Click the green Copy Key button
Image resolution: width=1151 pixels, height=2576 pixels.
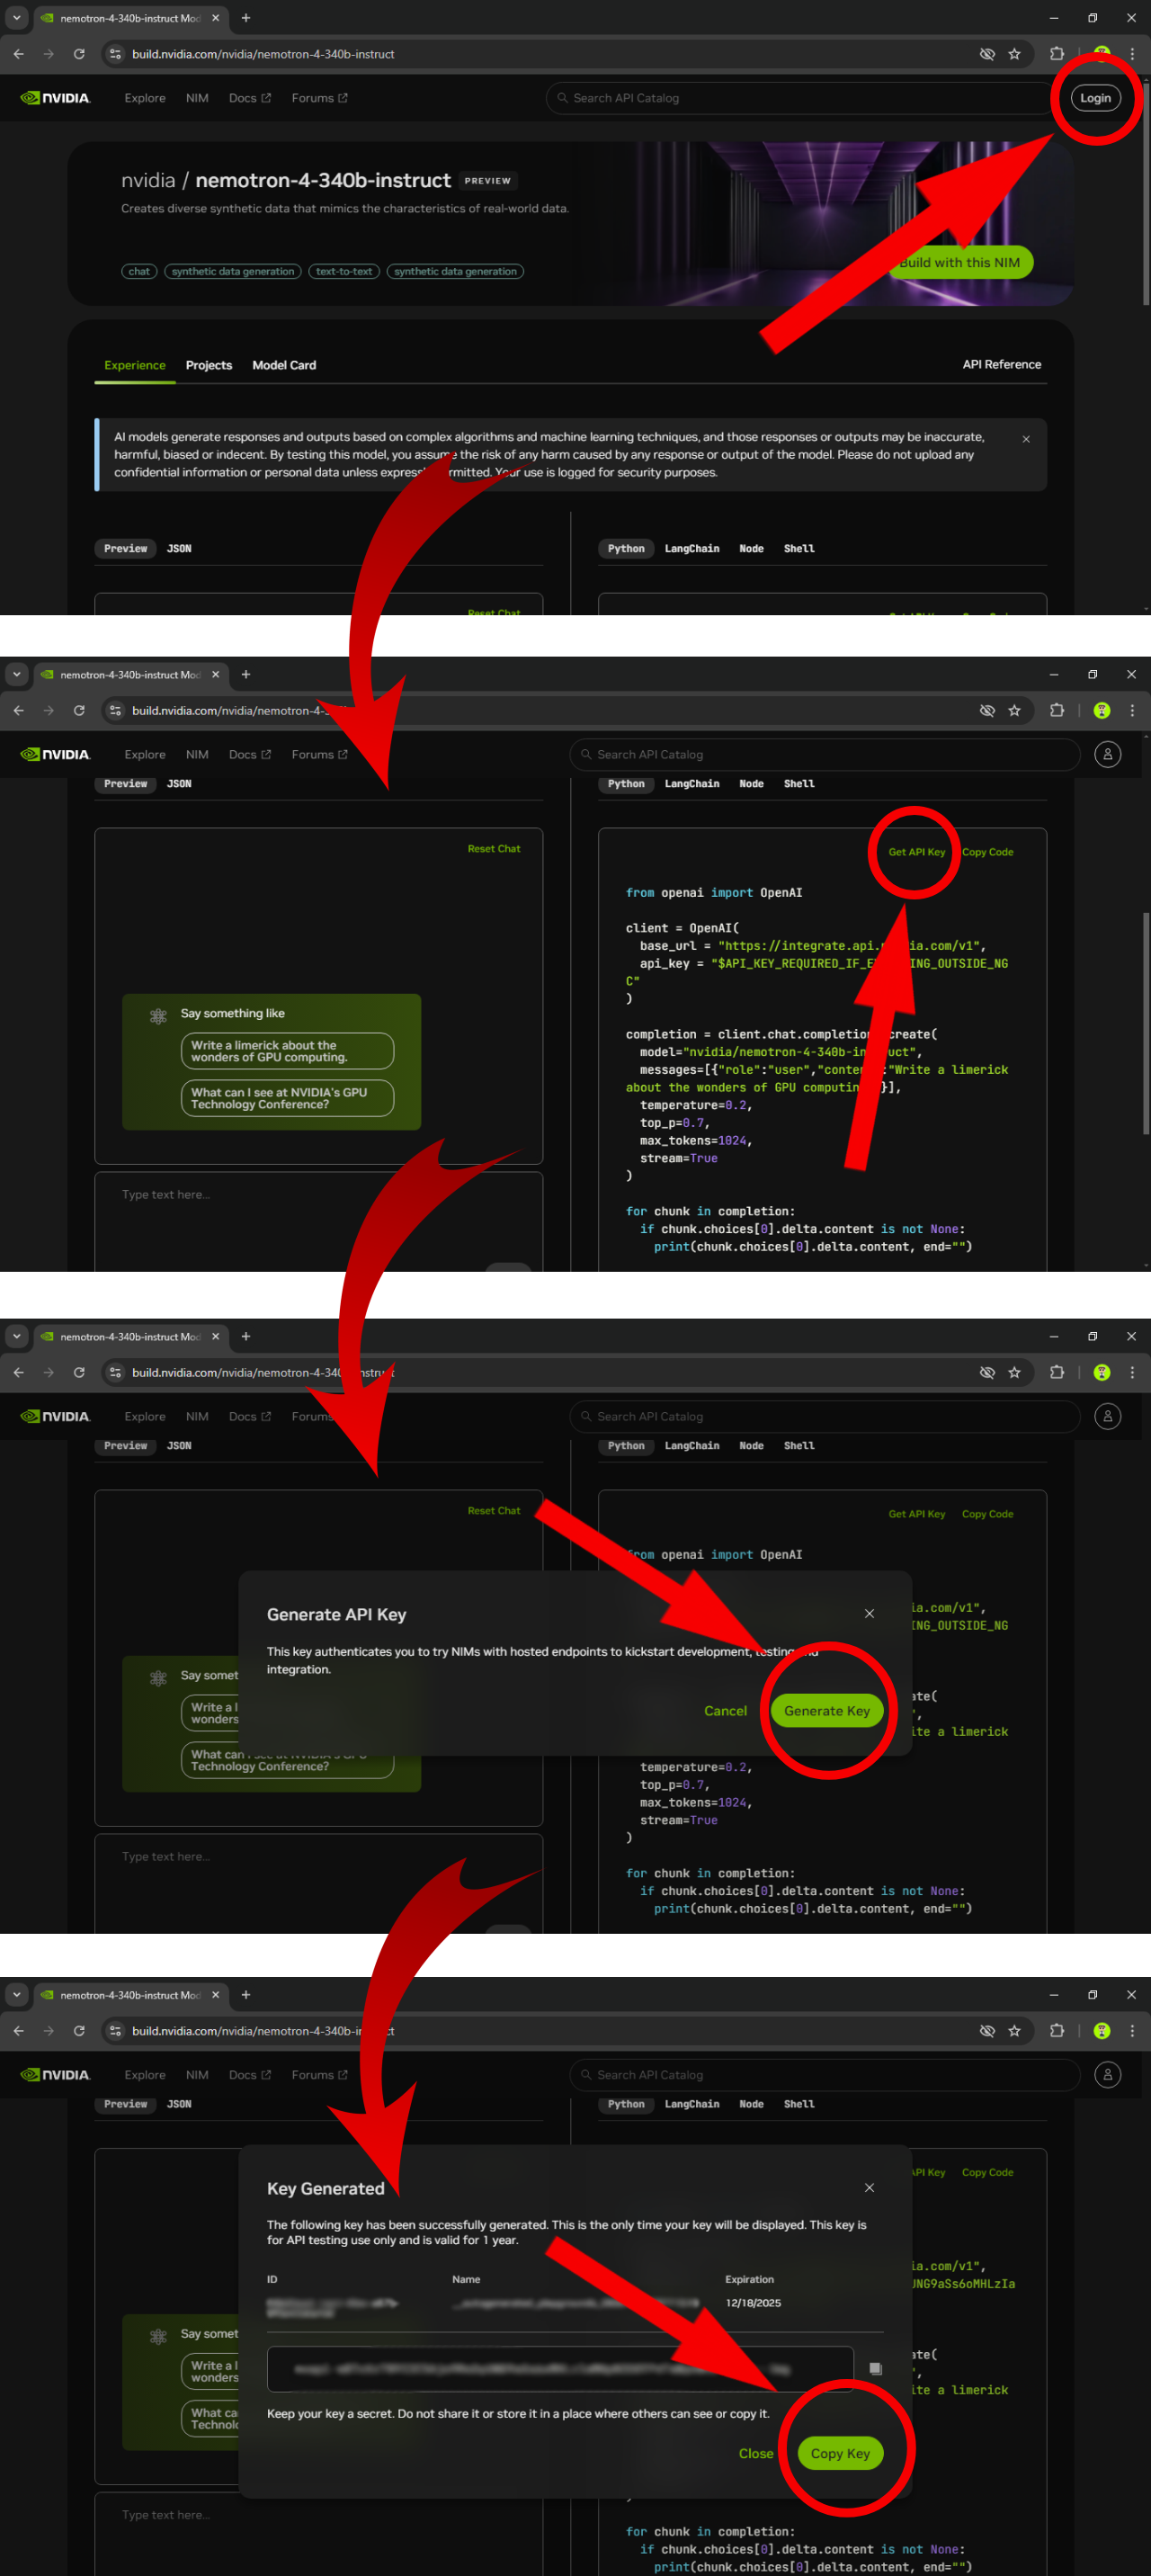(x=839, y=2452)
